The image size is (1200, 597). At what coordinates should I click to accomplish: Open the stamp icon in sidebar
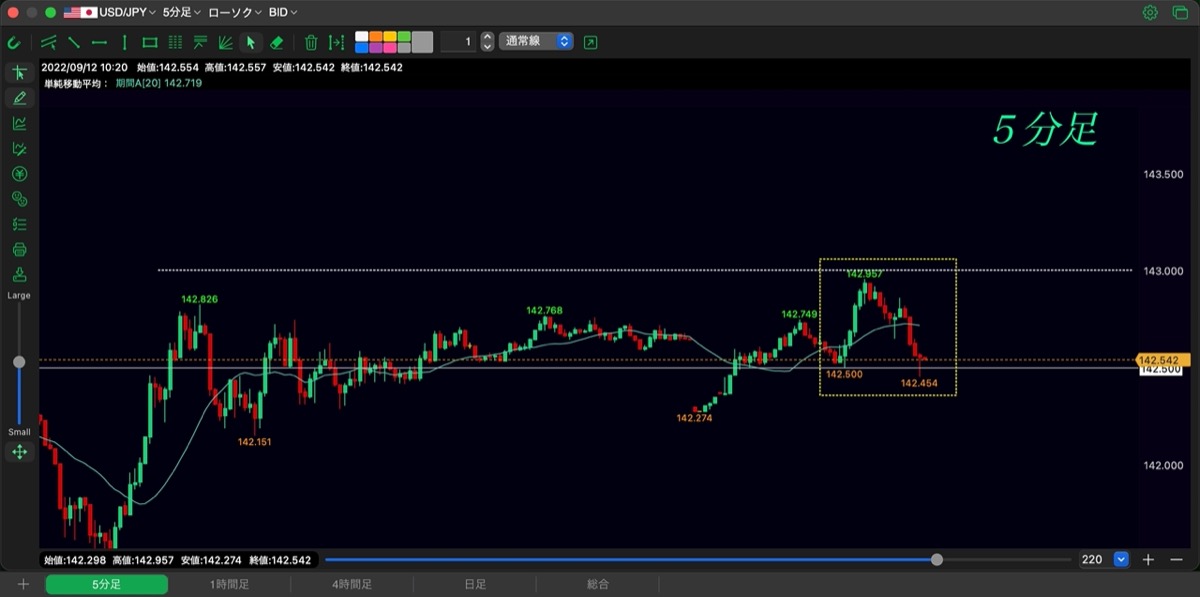pos(19,274)
